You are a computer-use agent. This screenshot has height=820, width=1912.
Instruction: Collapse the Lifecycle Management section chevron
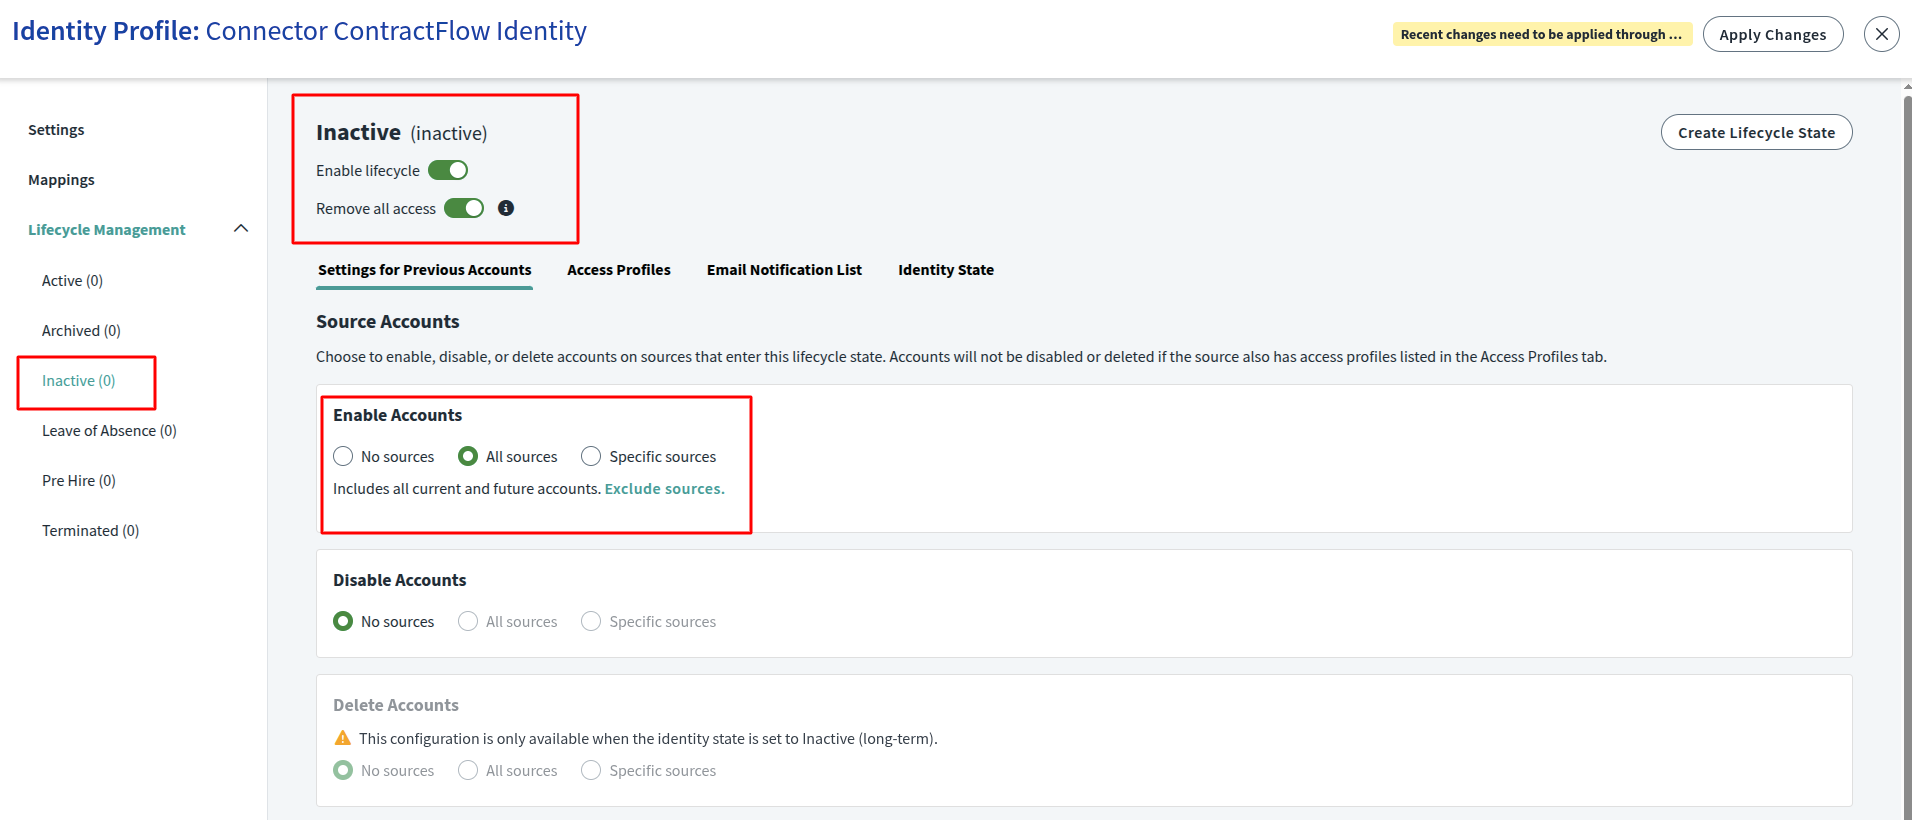pyautogui.click(x=241, y=229)
